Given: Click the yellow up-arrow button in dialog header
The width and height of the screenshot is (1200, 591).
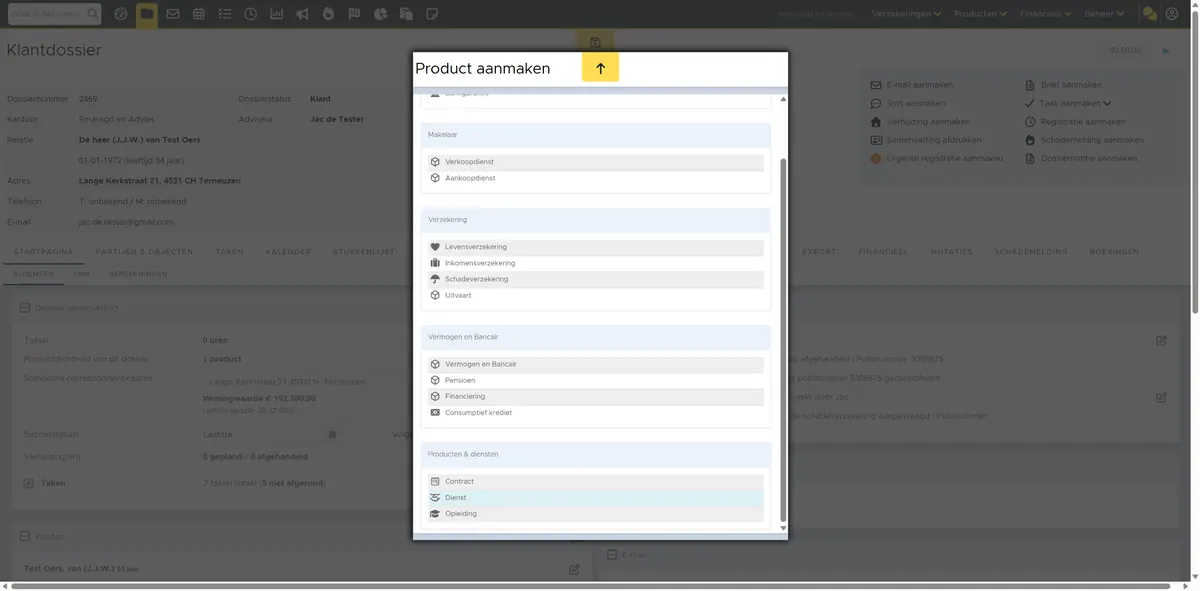Looking at the screenshot, I should (600, 68).
